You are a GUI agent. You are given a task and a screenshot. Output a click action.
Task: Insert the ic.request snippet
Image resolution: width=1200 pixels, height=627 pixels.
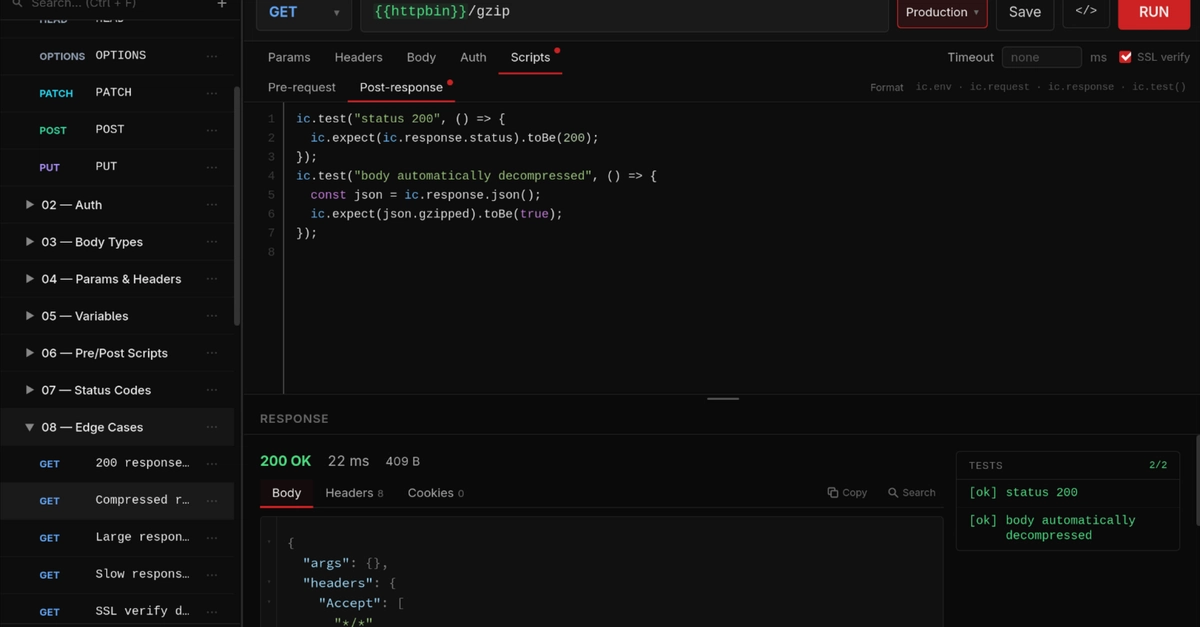(x=997, y=87)
